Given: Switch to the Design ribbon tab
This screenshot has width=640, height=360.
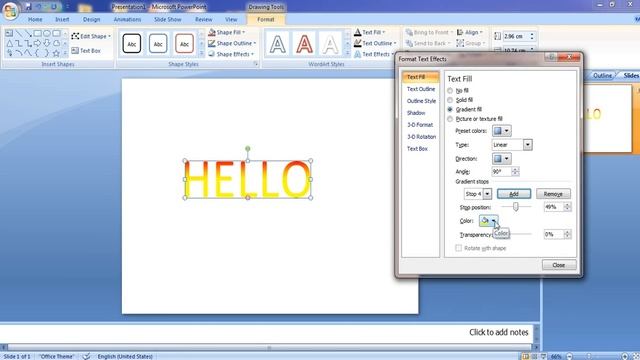Looking at the screenshot, I should (x=91, y=20).
